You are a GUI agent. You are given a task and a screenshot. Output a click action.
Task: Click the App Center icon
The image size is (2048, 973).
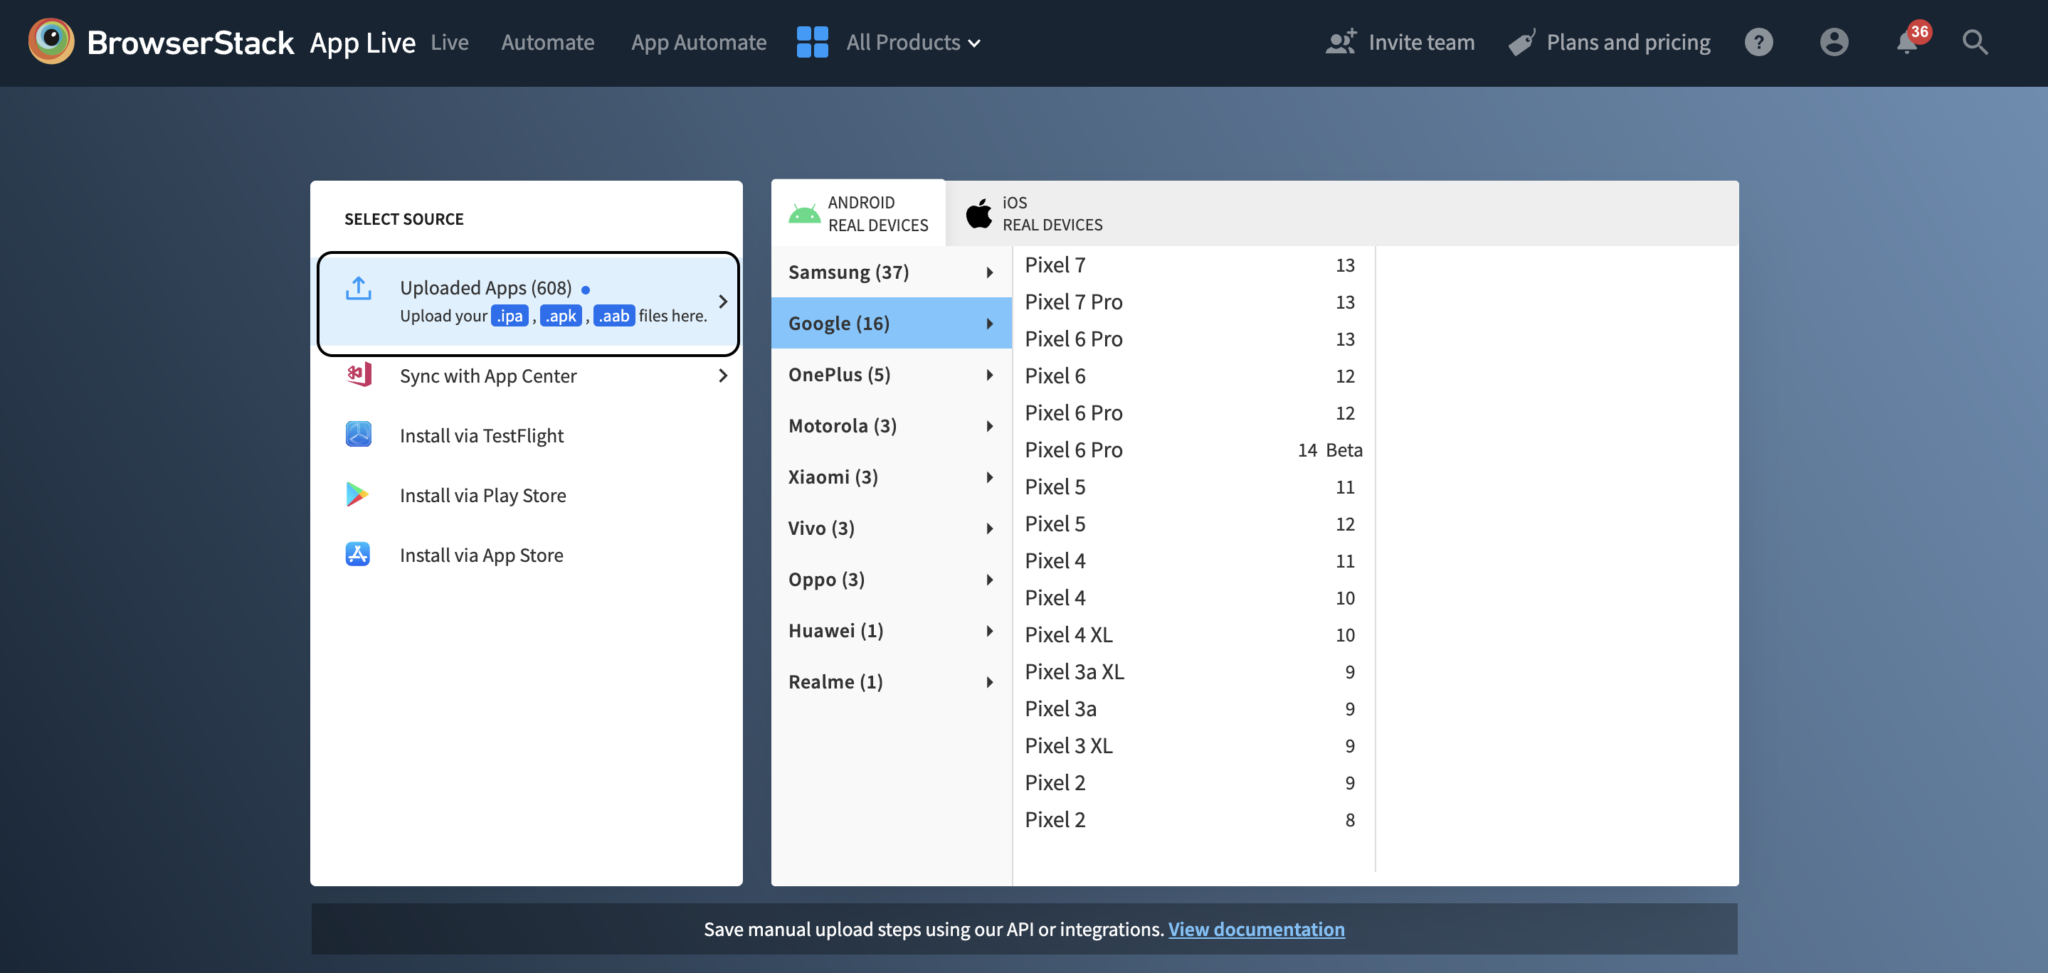click(x=358, y=374)
